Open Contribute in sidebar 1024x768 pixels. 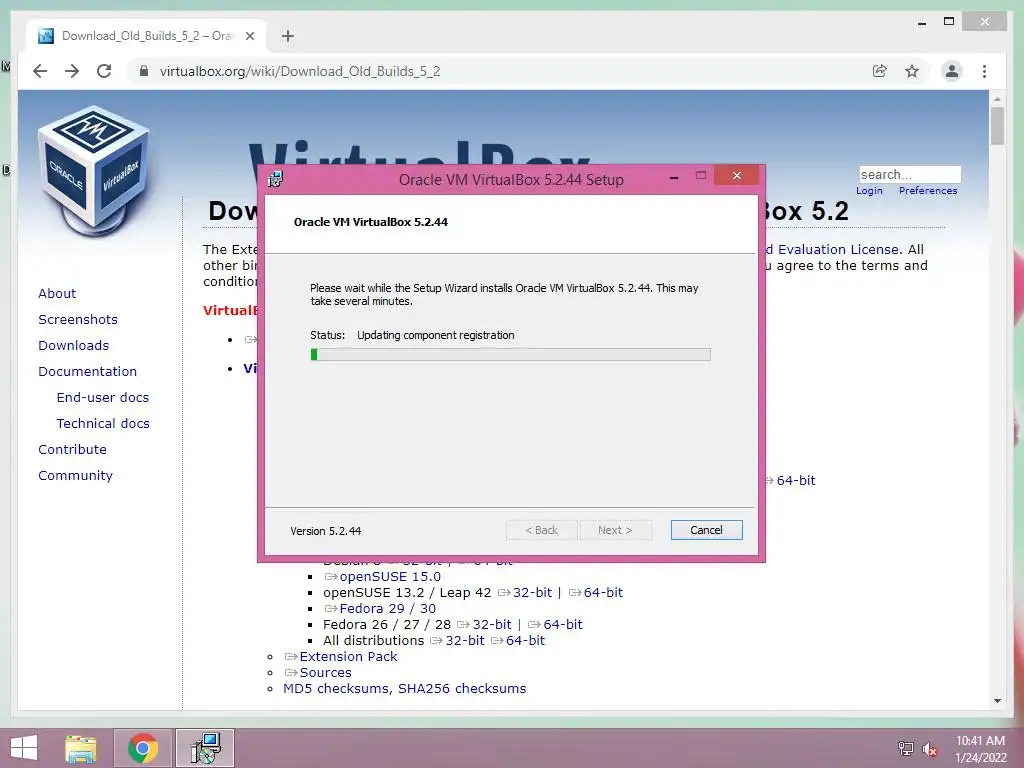72,450
